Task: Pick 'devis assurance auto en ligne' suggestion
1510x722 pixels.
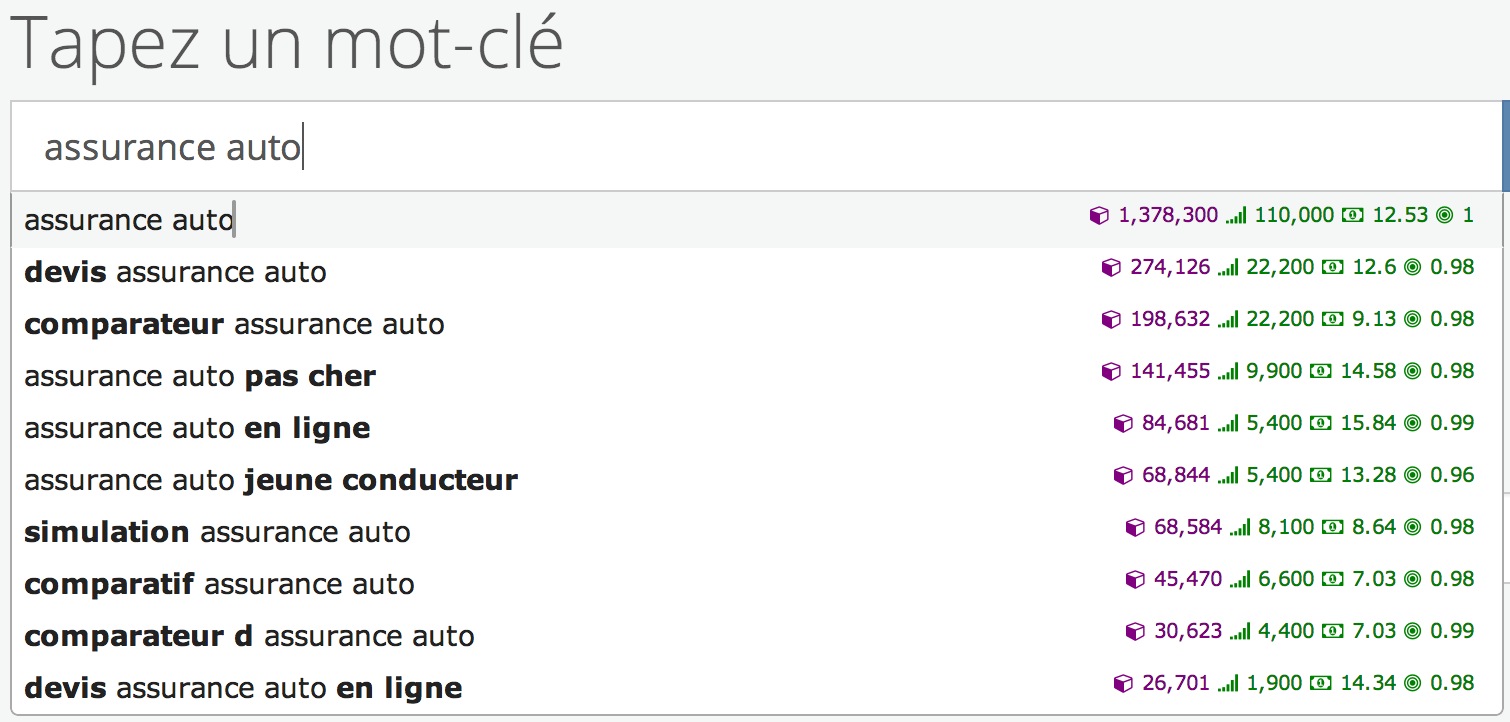Action: point(243,688)
